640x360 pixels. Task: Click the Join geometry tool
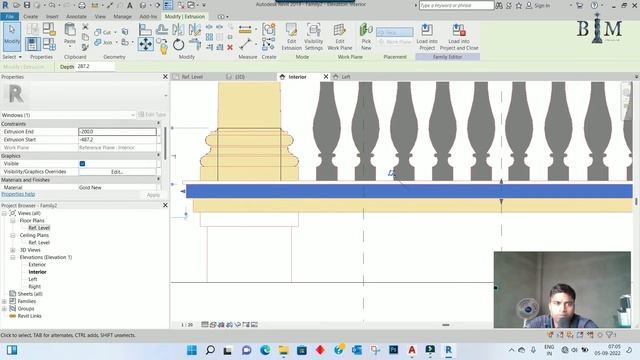coord(104,42)
